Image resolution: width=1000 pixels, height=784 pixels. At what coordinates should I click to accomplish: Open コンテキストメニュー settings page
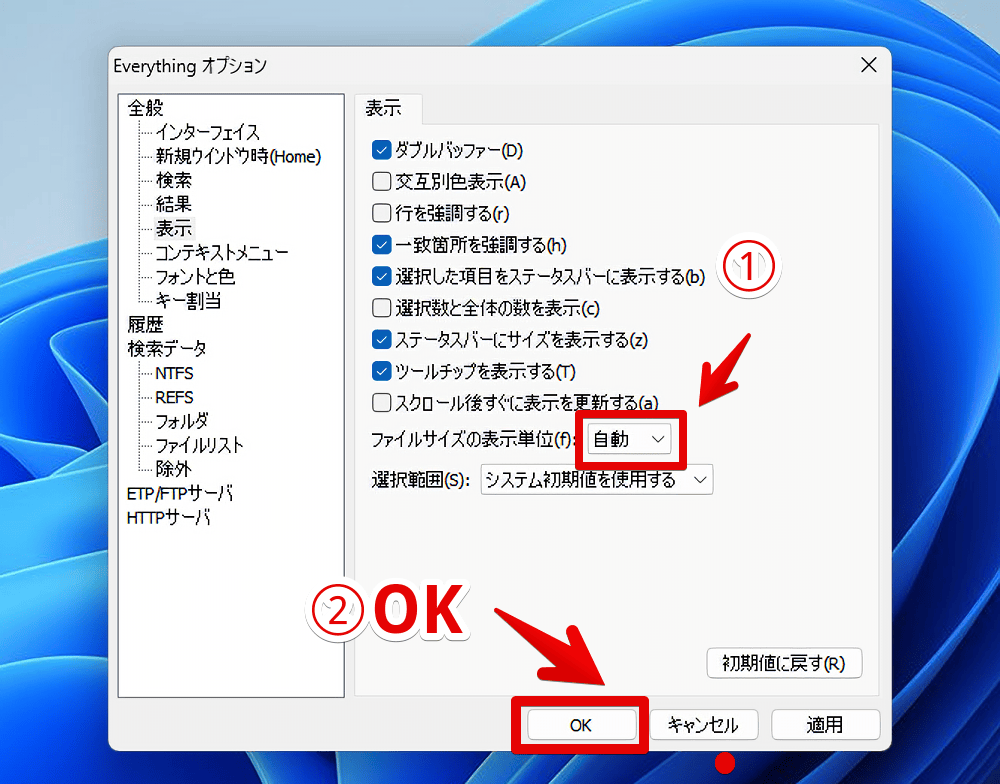(x=222, y=253)
